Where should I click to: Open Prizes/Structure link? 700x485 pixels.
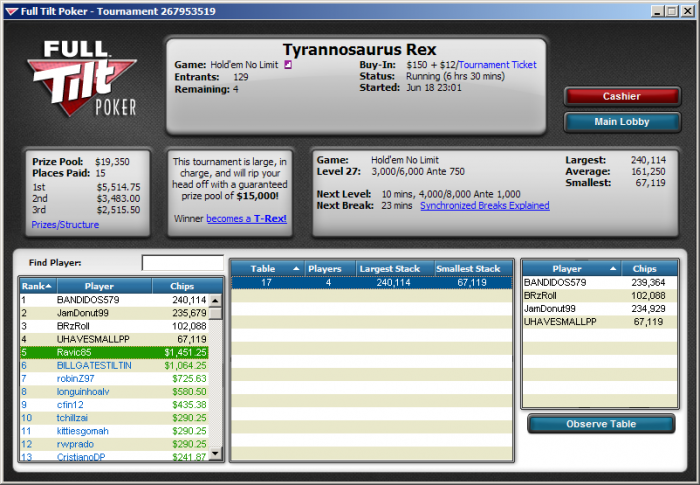click(65, 225)
